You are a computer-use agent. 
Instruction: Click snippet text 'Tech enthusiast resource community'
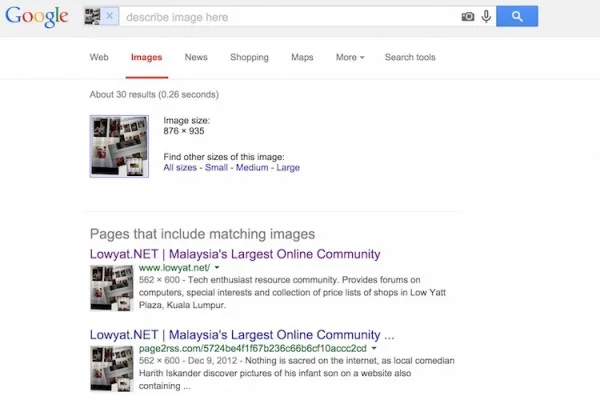coord(264,280)
